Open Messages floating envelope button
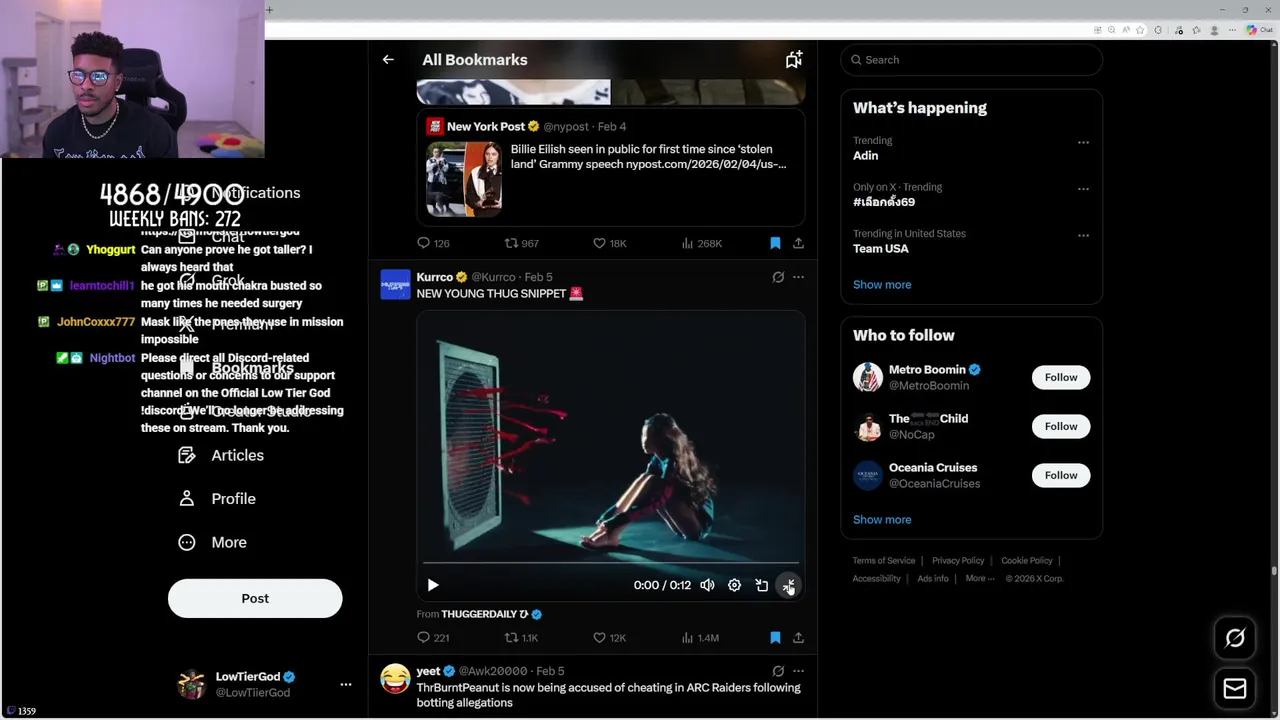This screenshot has width=1280, height=720. click(x=1235, y=688)
